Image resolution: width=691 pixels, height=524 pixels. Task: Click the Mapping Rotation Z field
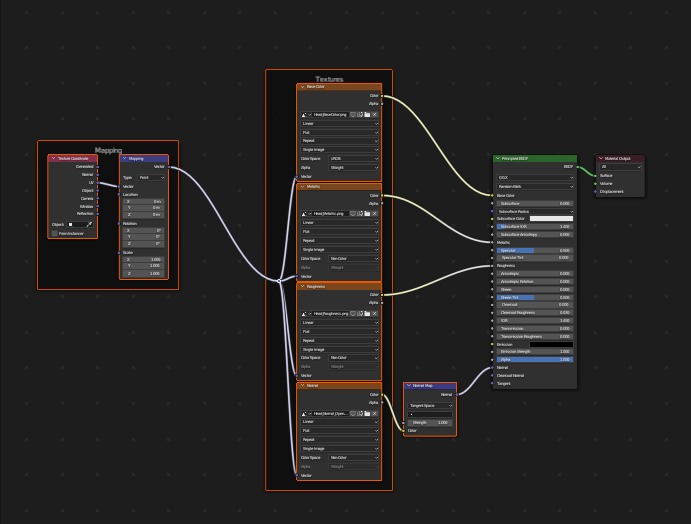point(144,244)
